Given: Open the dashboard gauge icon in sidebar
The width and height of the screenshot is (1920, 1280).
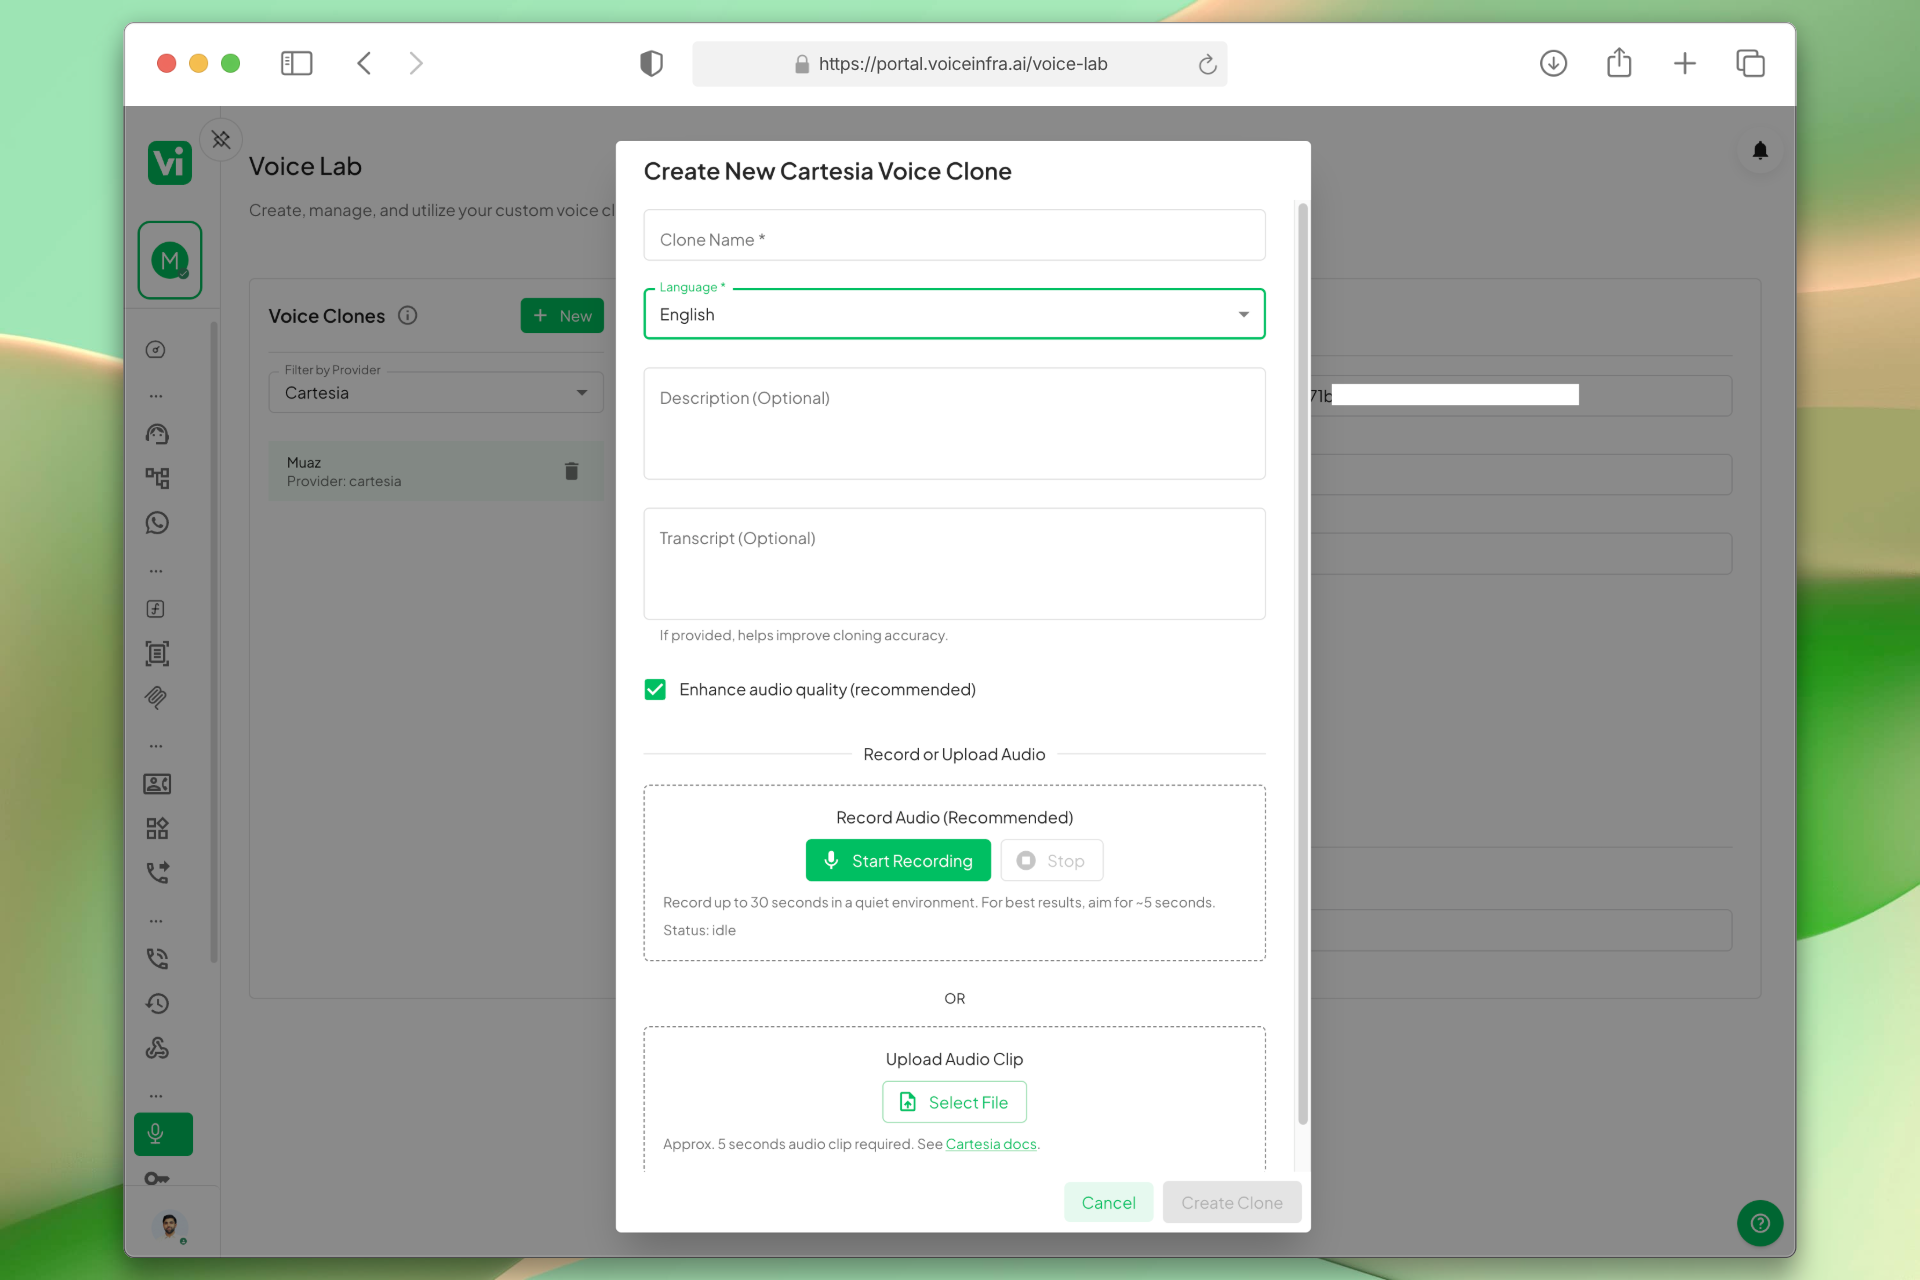Looking at the screenshot, I should [156, 350].
